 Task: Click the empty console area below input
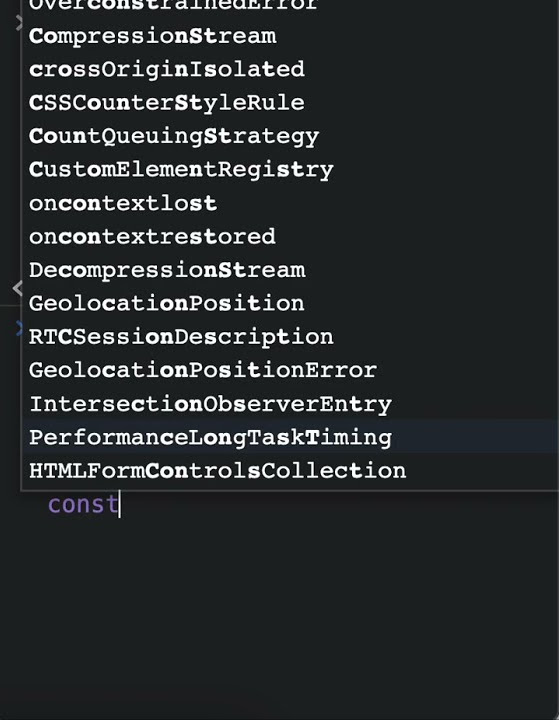tap(279, 615)
